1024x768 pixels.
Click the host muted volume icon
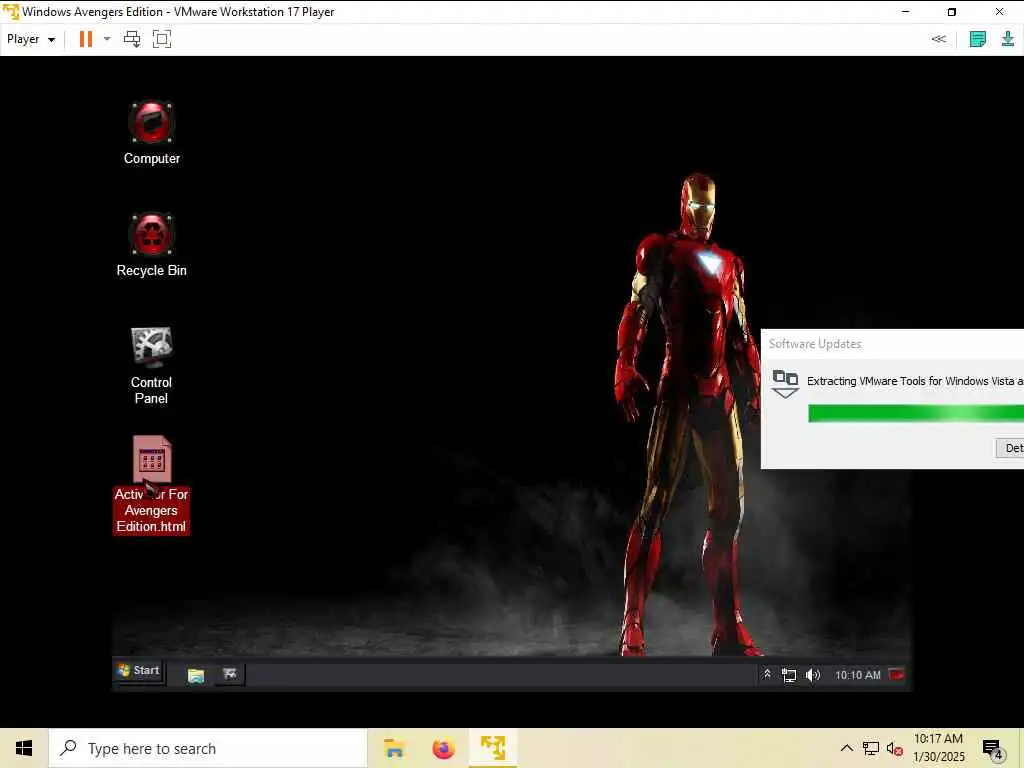tap(895, 749)
